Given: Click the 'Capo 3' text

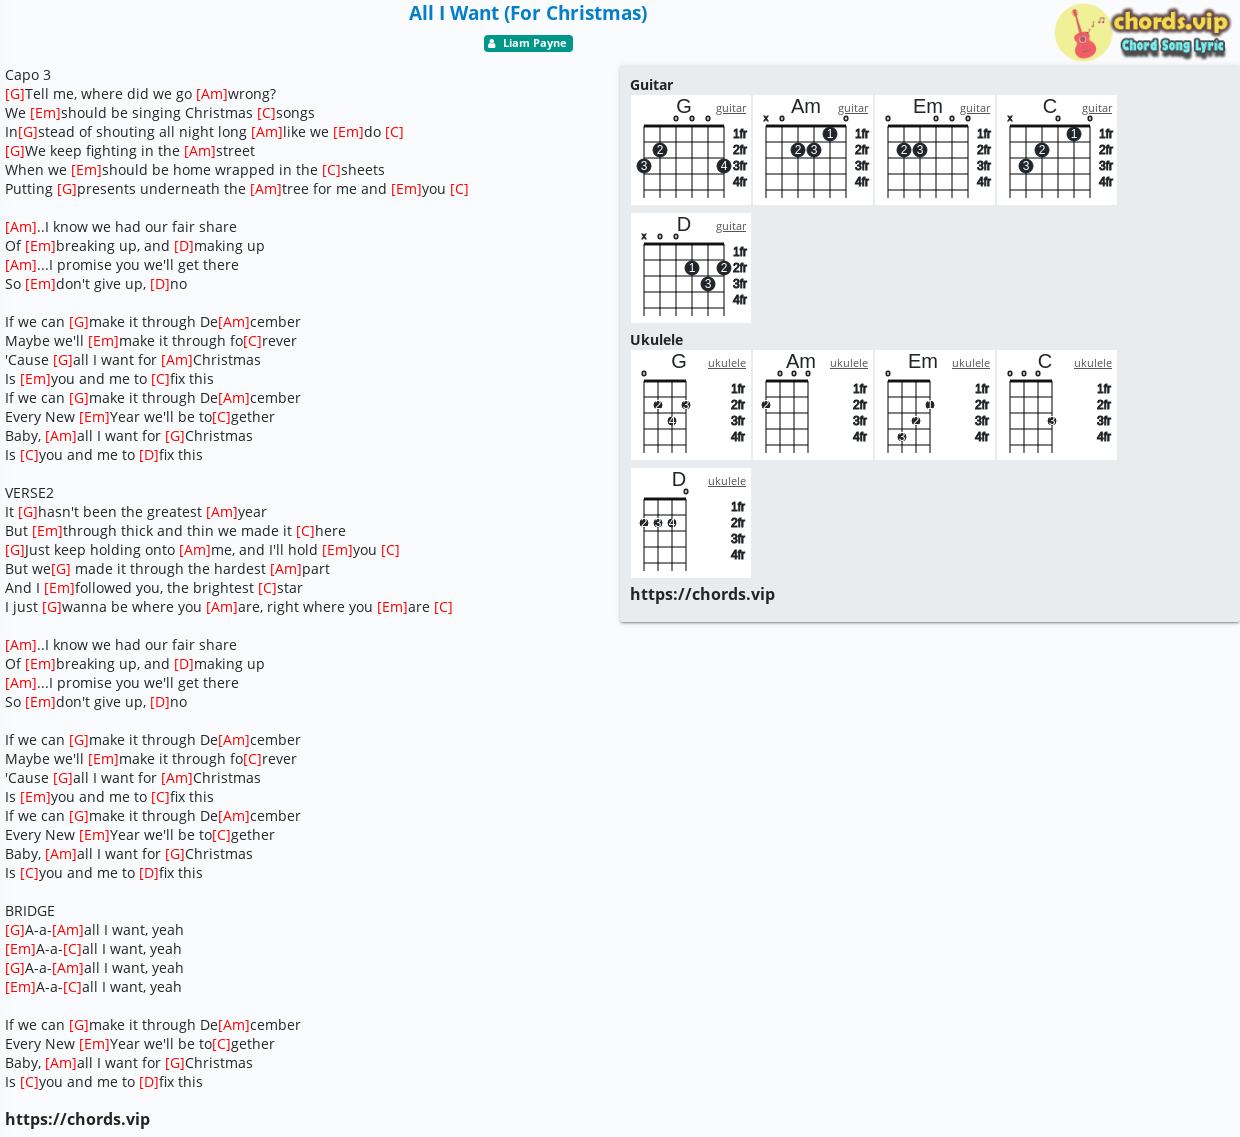Looking at the screenshot, I should [x=28, y=75].
